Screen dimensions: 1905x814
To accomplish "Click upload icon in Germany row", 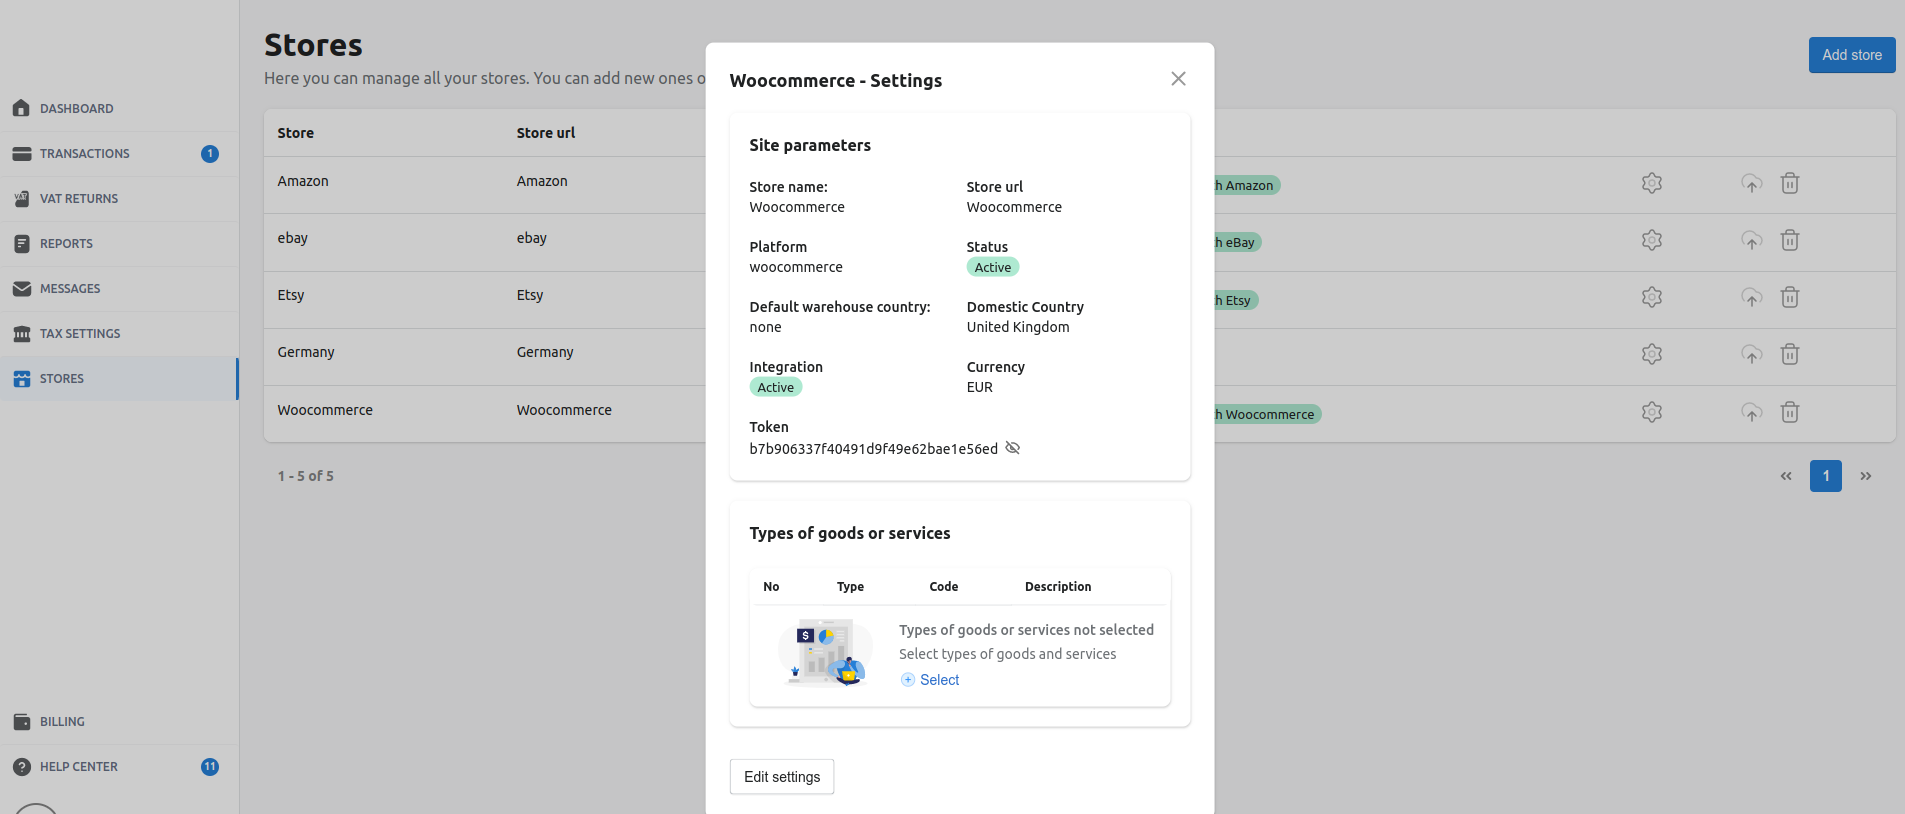I will tap(1751, 354).
